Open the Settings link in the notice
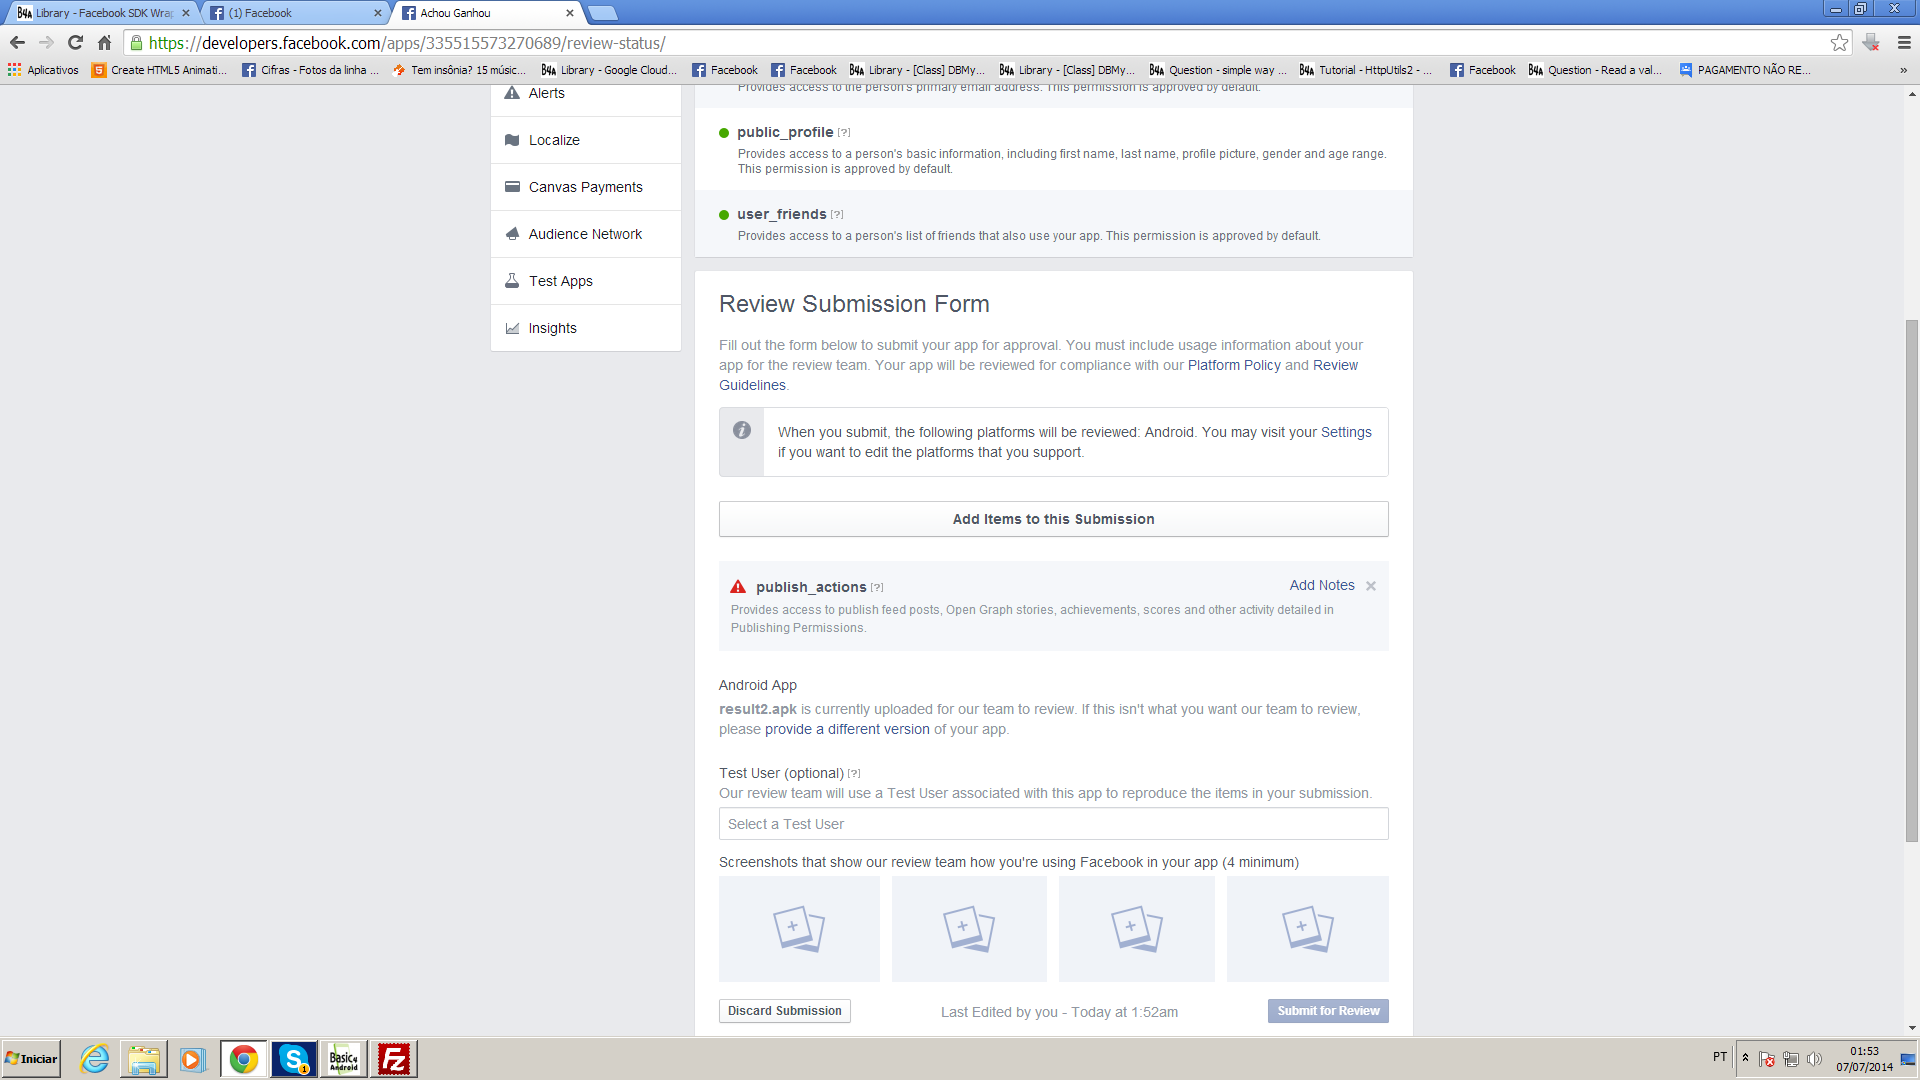Viewport: 1920px width, 1080px height. point(1346,432)
